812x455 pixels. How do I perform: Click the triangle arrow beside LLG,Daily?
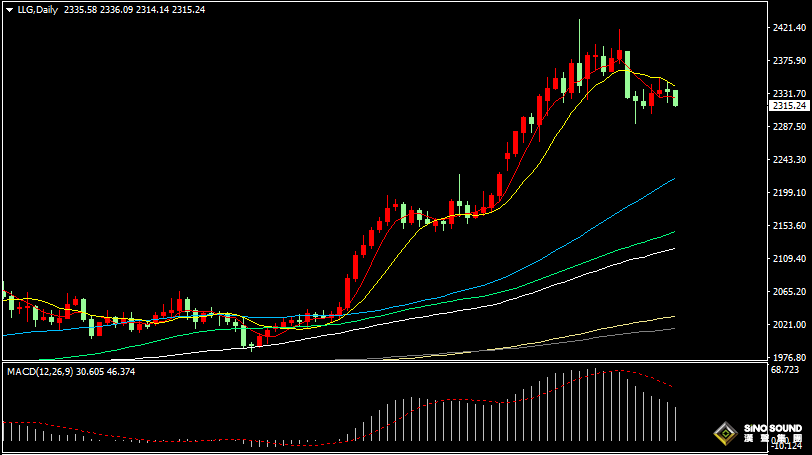[9, 9]
